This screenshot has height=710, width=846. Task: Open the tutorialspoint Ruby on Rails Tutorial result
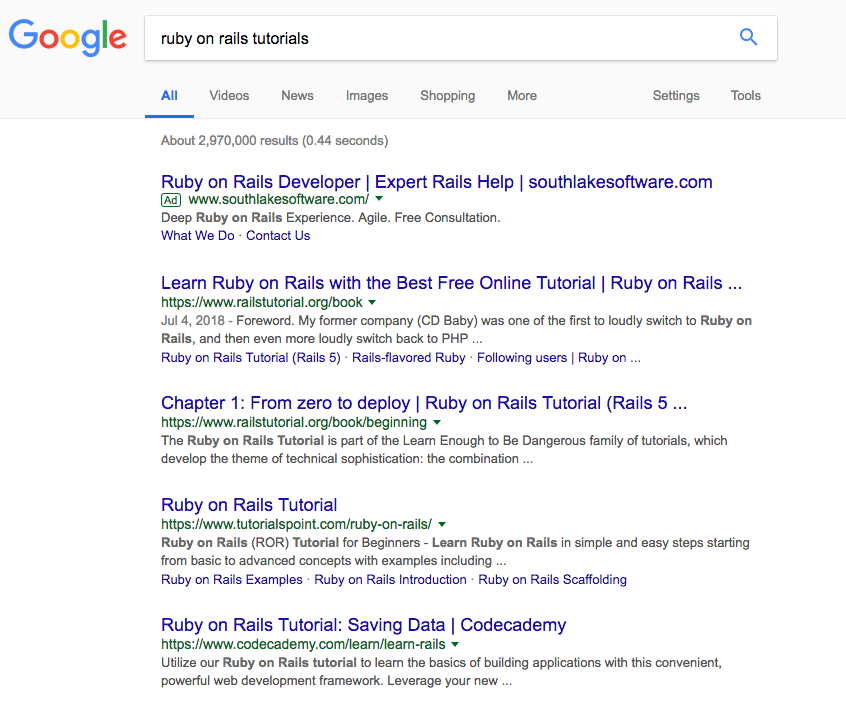pos(249,505)
